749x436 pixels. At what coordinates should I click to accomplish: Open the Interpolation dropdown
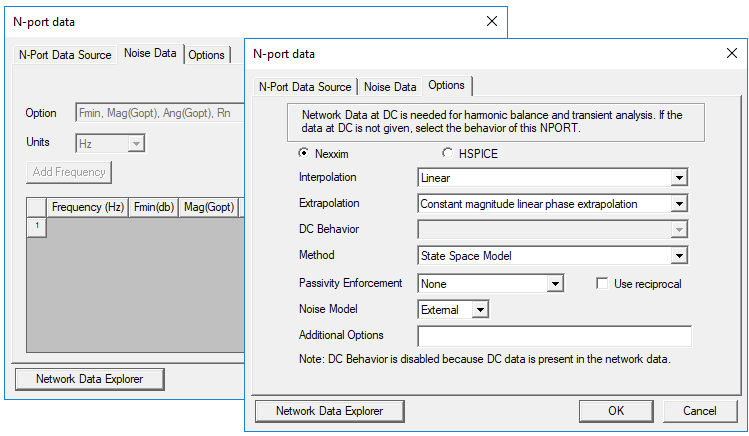[x=679, y=178]
